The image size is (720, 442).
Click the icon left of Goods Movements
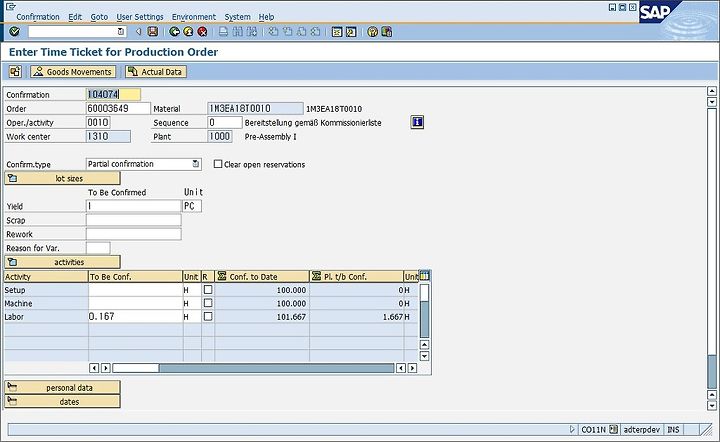(15, 72)
